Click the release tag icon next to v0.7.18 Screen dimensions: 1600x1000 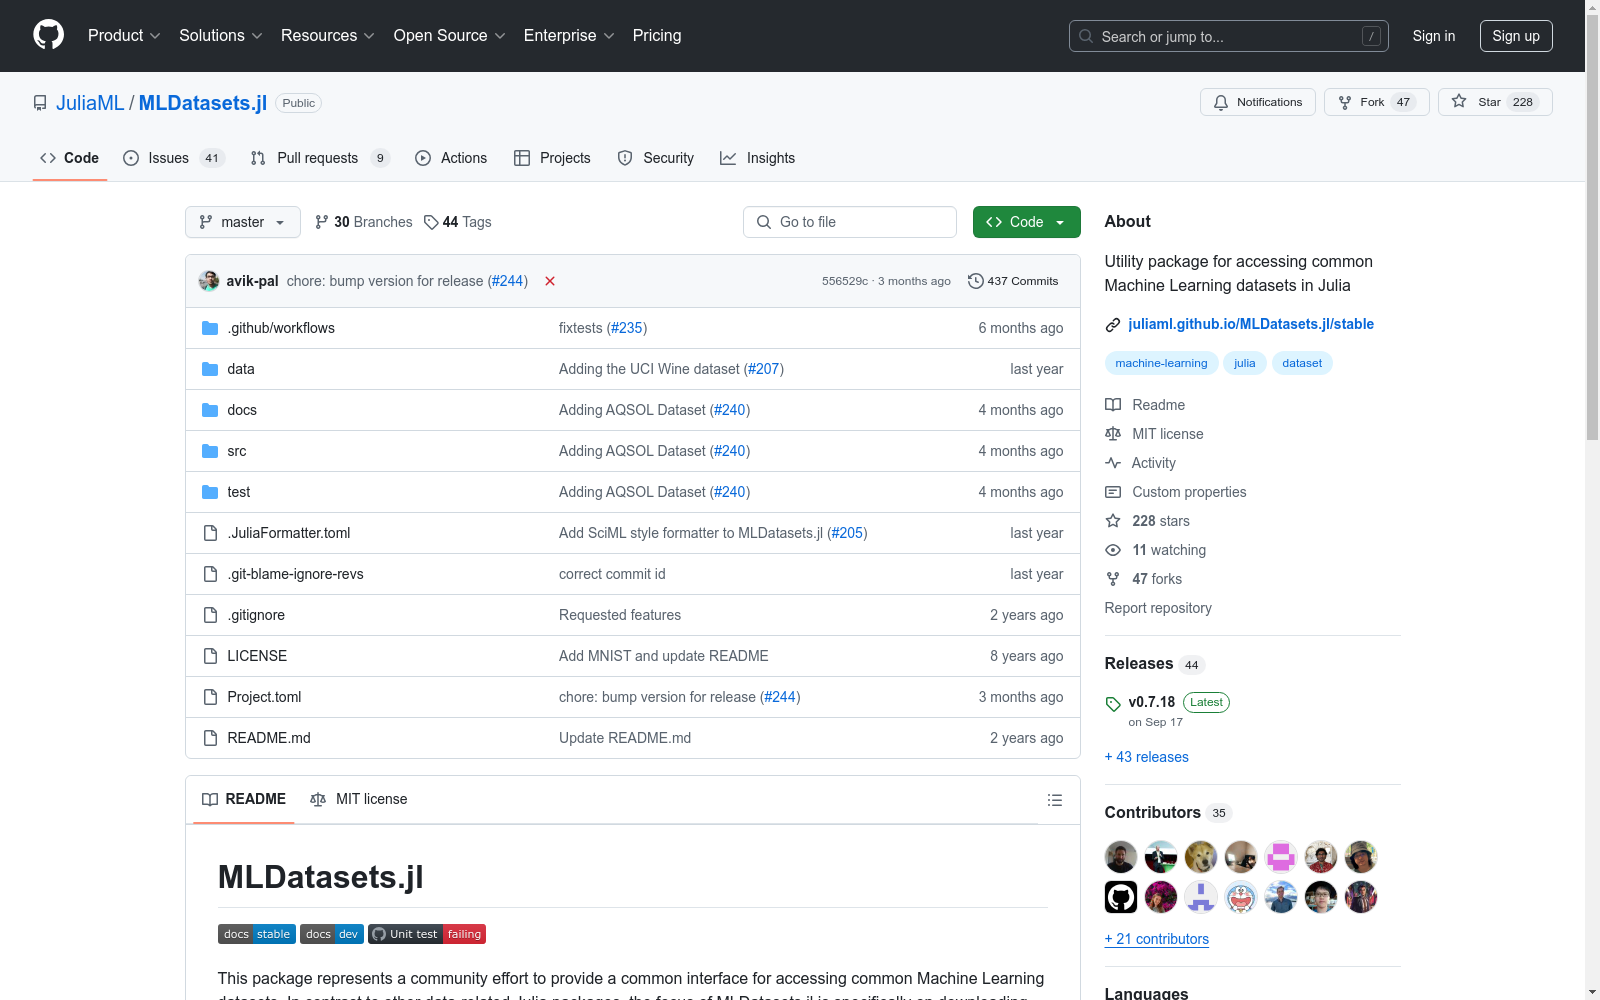(1113, 704)
